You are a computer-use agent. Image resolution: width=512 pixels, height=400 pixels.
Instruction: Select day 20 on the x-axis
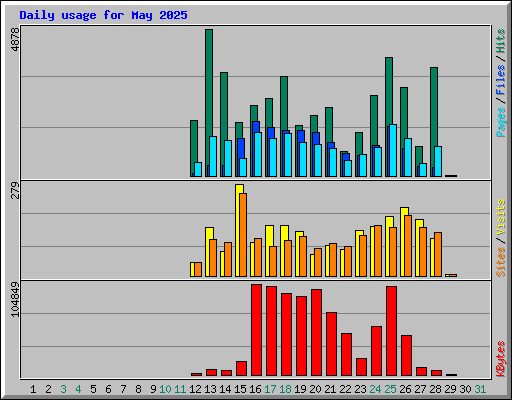coord(315,389)
